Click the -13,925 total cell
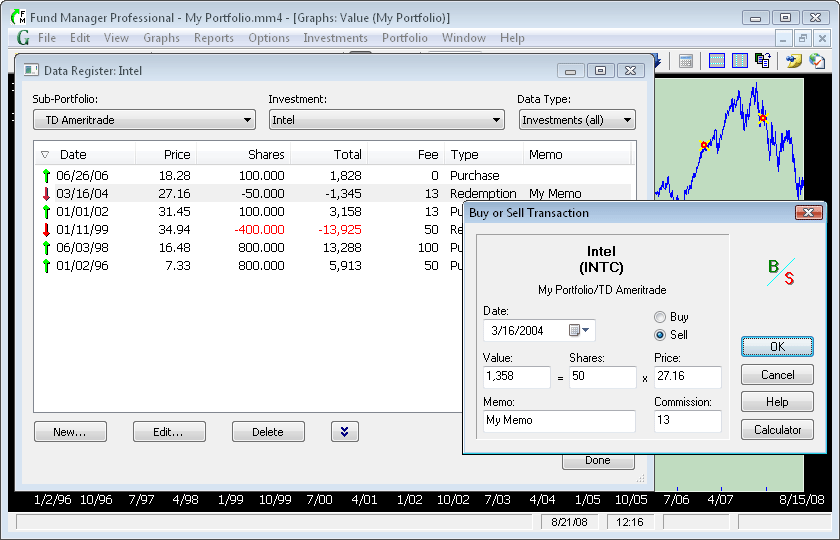 coord(340,230)
